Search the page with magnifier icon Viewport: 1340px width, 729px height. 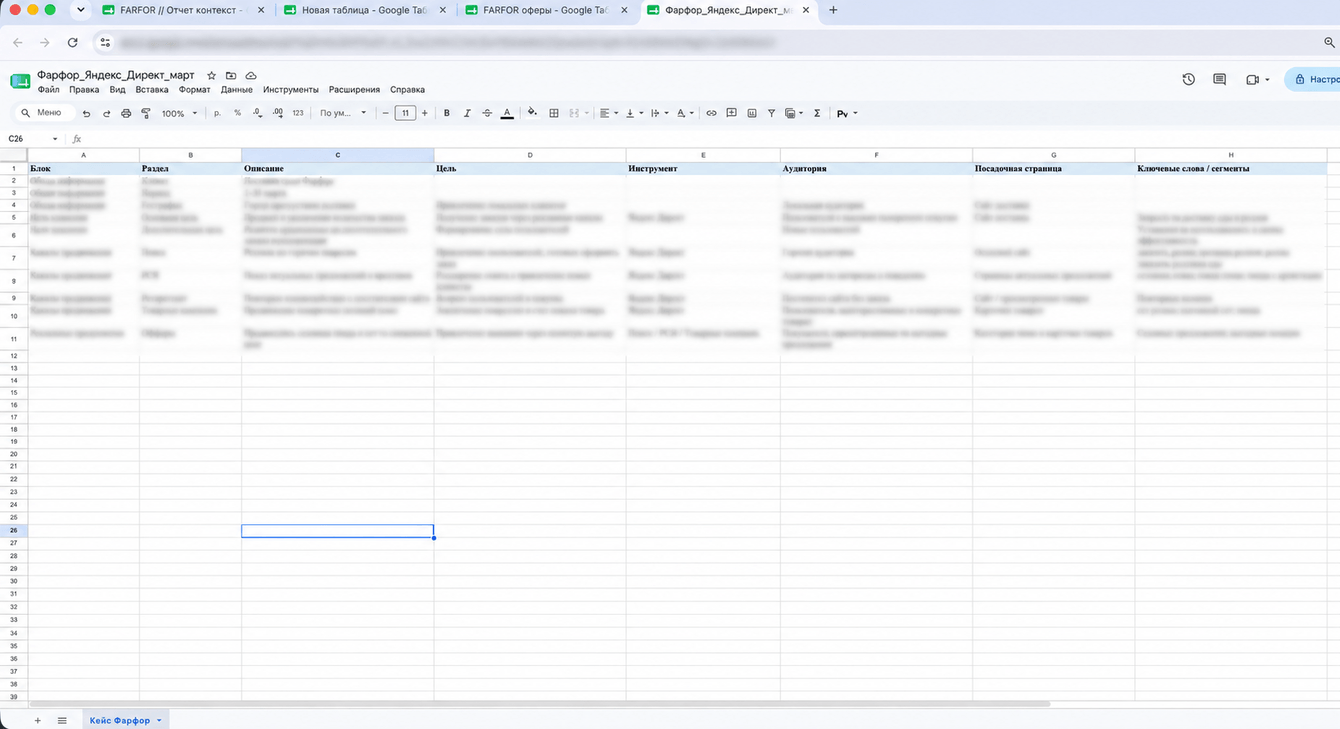(x=1329, y=42)
